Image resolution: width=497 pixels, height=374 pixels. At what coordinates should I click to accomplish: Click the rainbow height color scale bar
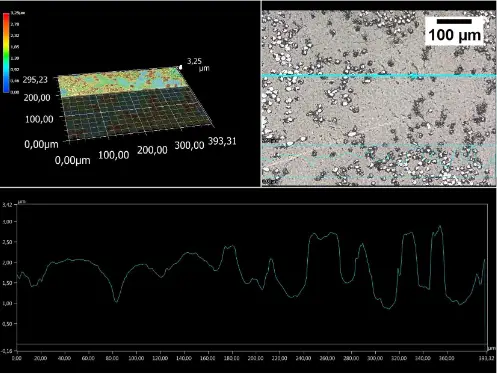[6, 52]
